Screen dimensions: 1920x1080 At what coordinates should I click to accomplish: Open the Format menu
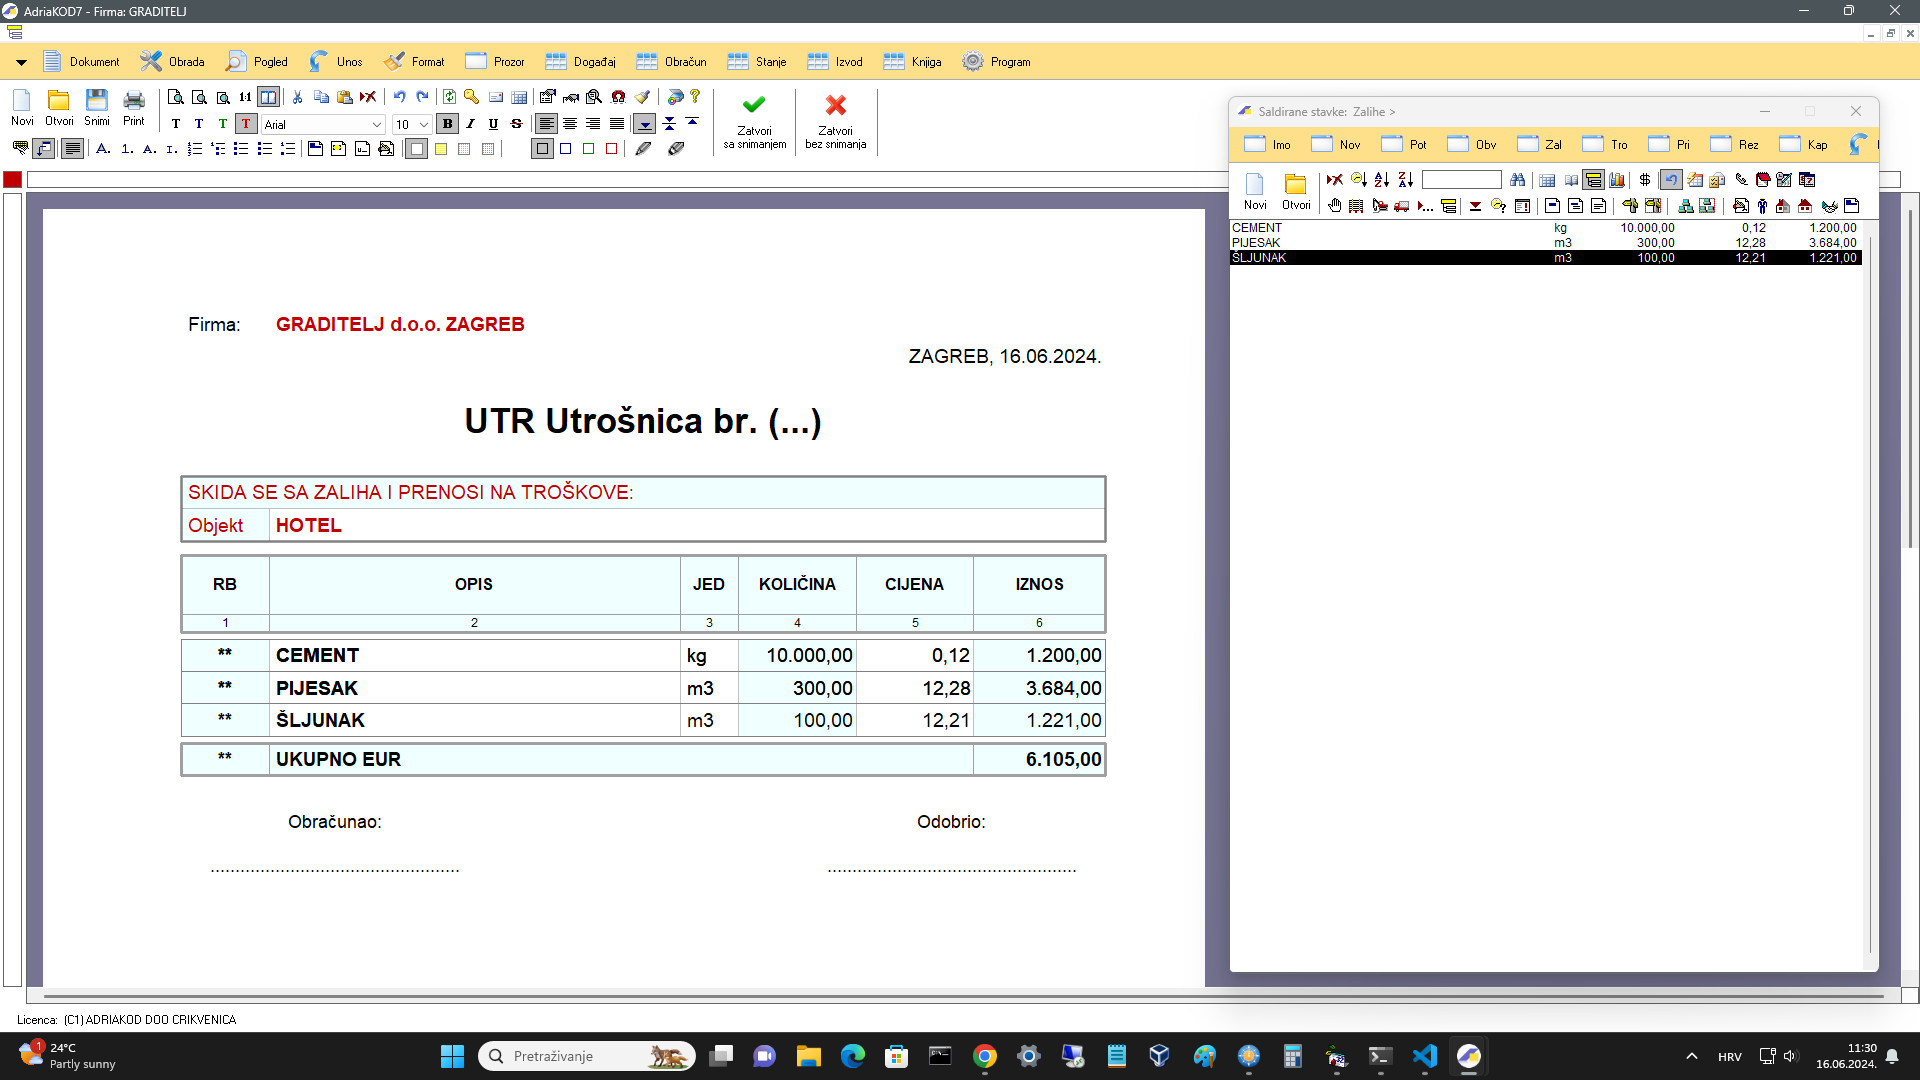[415, 62]
